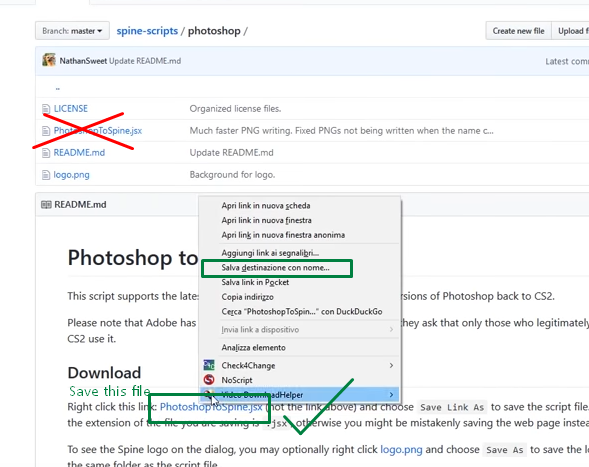Open NathanSweet's avatar image
Viewport: 589px width, 467px height.
click(49, 60)
